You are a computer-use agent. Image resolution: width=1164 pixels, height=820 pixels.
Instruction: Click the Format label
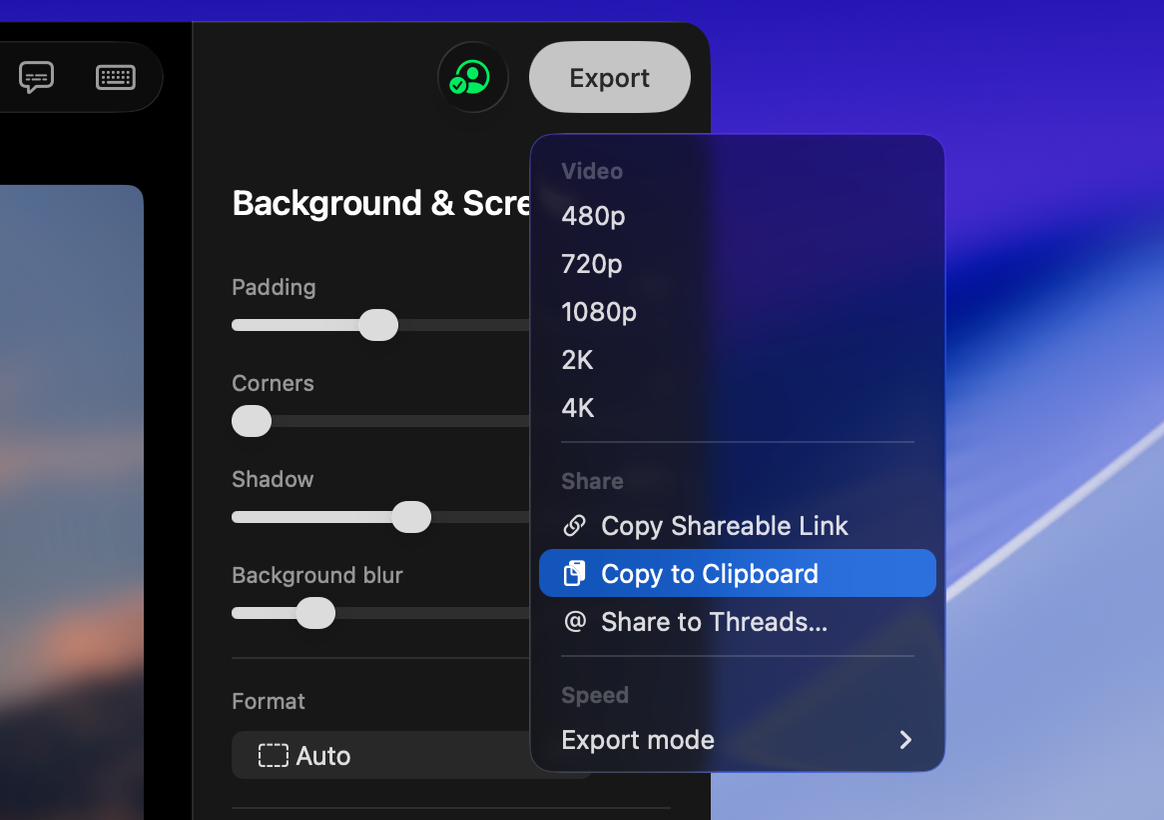coord(268,701)
